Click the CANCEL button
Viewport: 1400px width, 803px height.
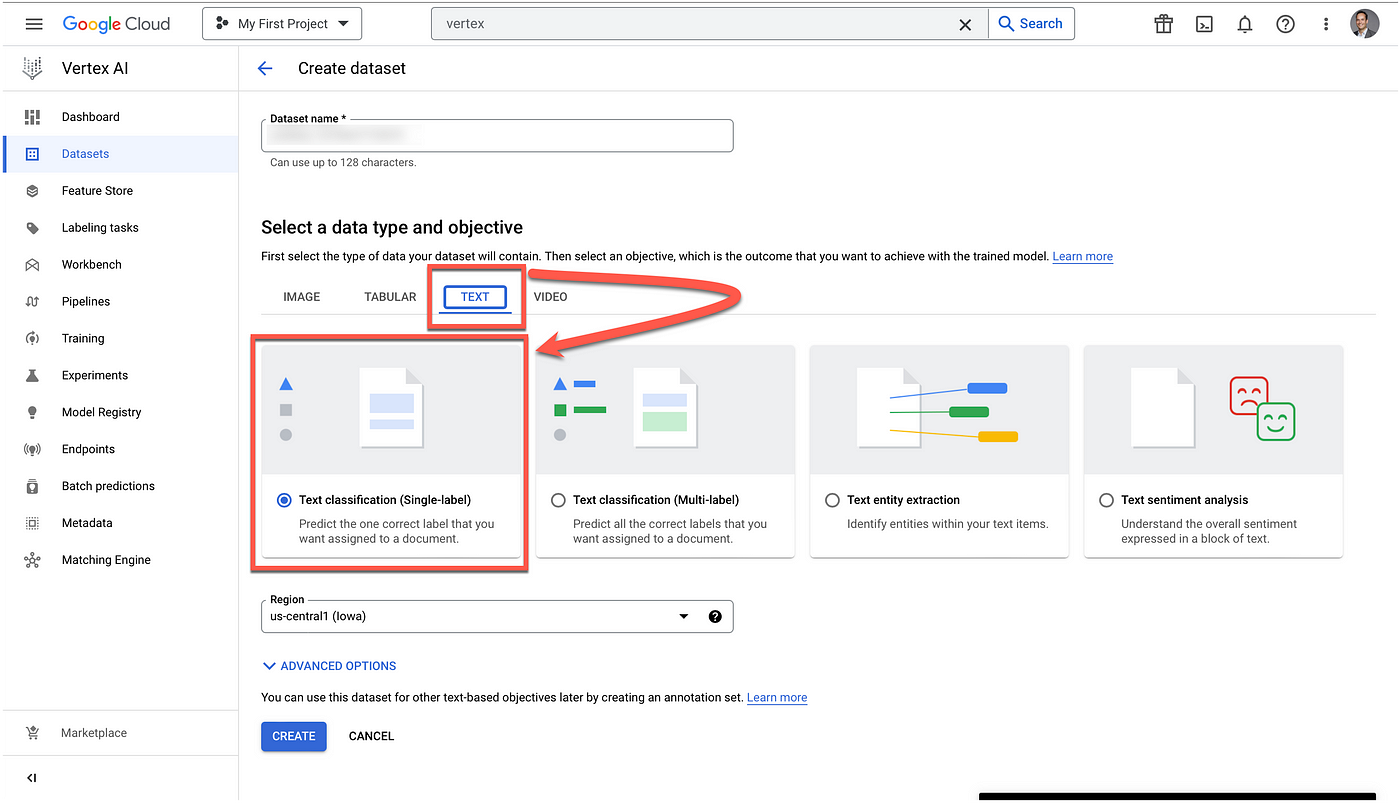click(x=371, y=736)
